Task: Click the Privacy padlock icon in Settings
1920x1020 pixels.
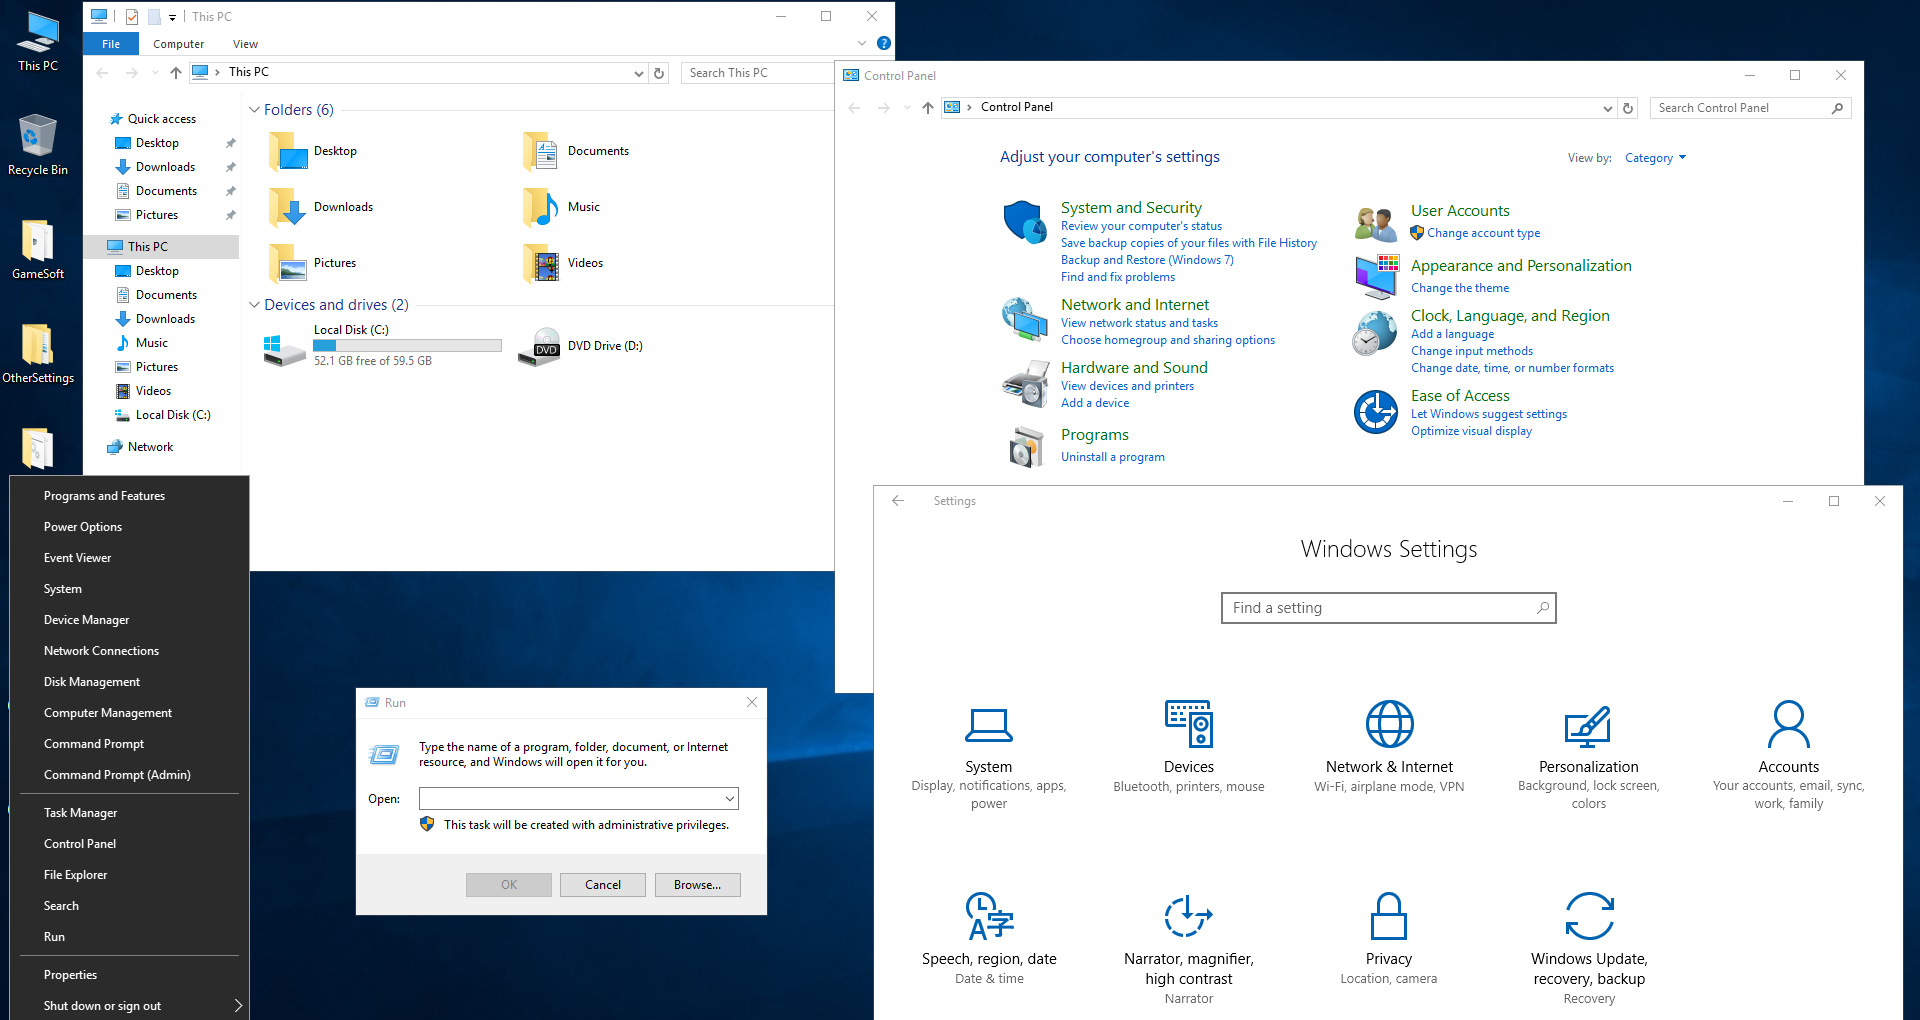Action: (x=1389, y=916)
